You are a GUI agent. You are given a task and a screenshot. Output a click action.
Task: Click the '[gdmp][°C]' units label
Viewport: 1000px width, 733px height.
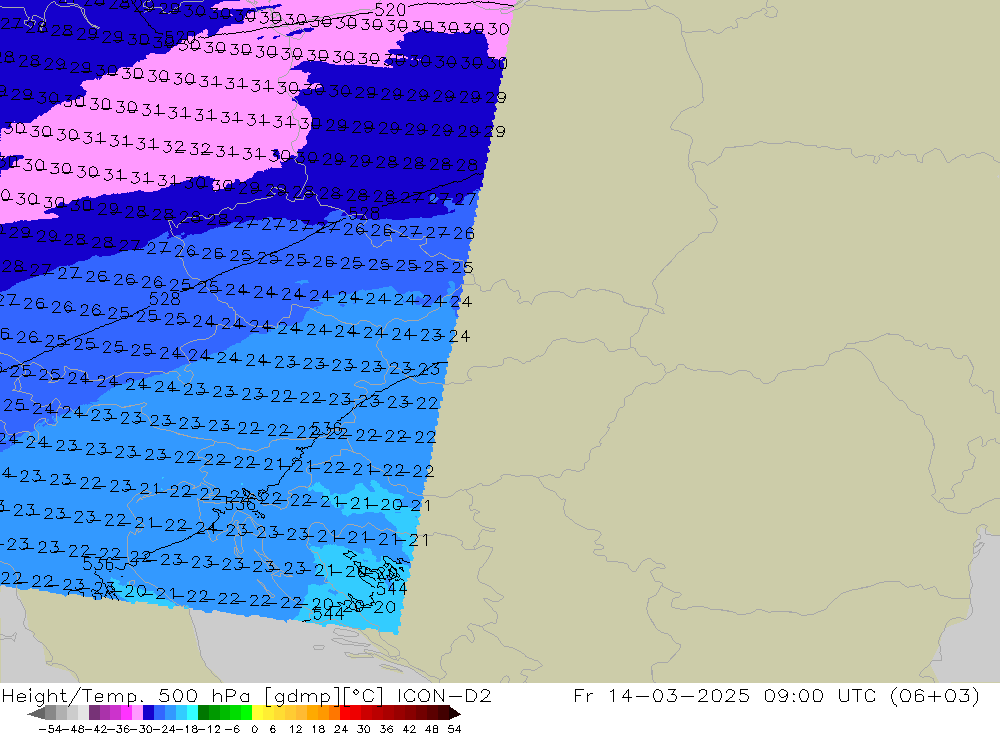click(324, 695)
